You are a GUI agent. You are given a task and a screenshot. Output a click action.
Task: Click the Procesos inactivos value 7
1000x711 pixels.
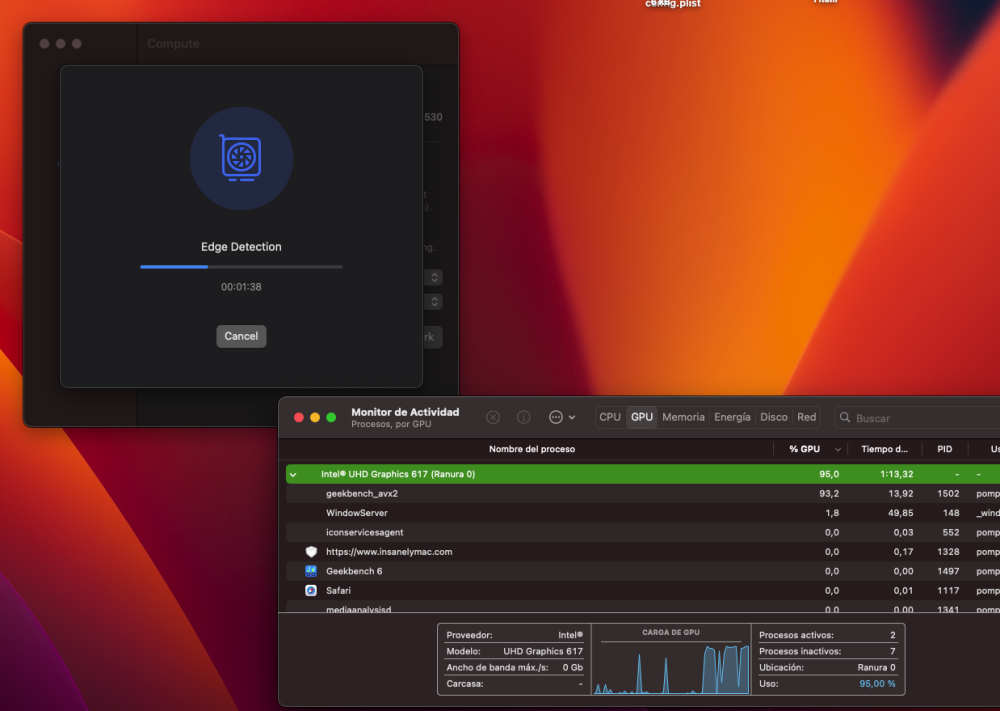click(x=892, y=651)
